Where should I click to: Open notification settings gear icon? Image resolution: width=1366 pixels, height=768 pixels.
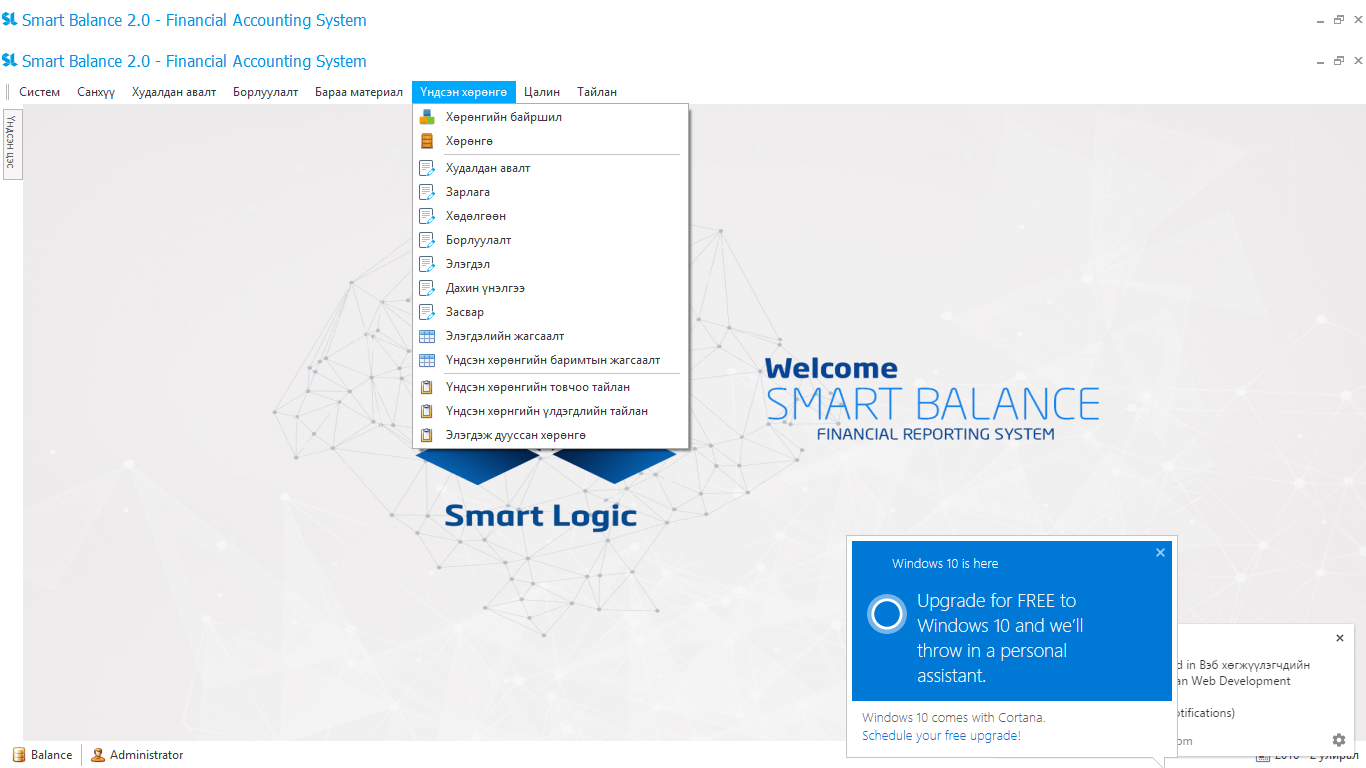[x=1339, y=740]
